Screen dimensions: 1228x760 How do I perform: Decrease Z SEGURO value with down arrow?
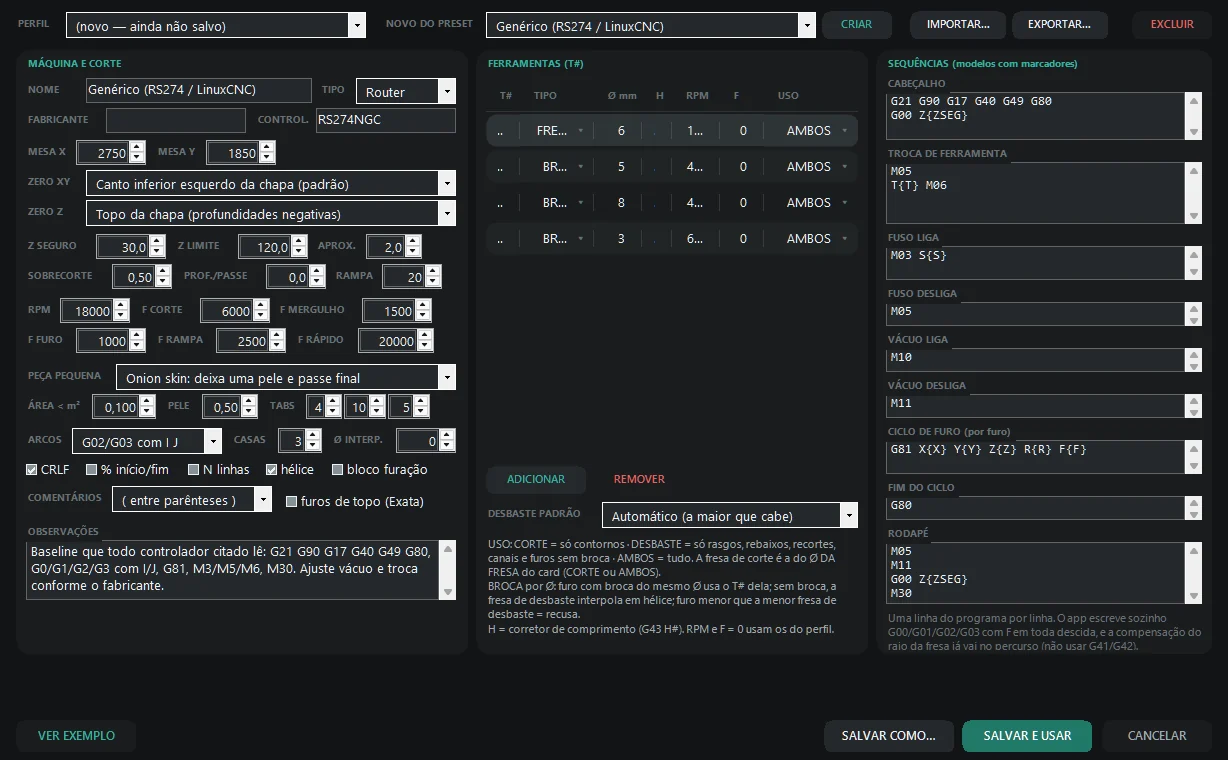click(157, 252)
